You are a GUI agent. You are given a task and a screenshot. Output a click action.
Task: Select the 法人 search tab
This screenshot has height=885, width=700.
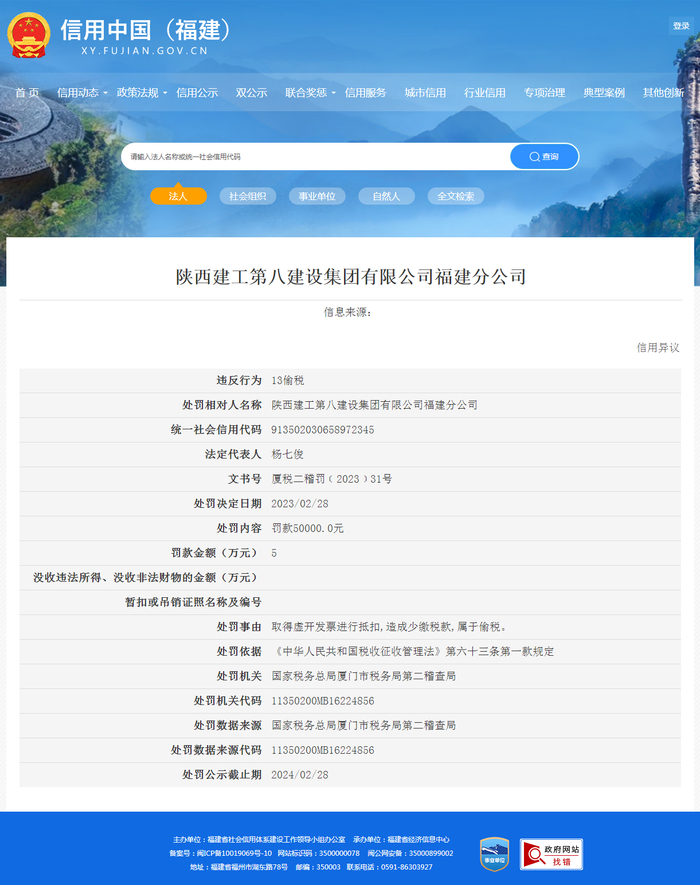click(x=178, y=196)
